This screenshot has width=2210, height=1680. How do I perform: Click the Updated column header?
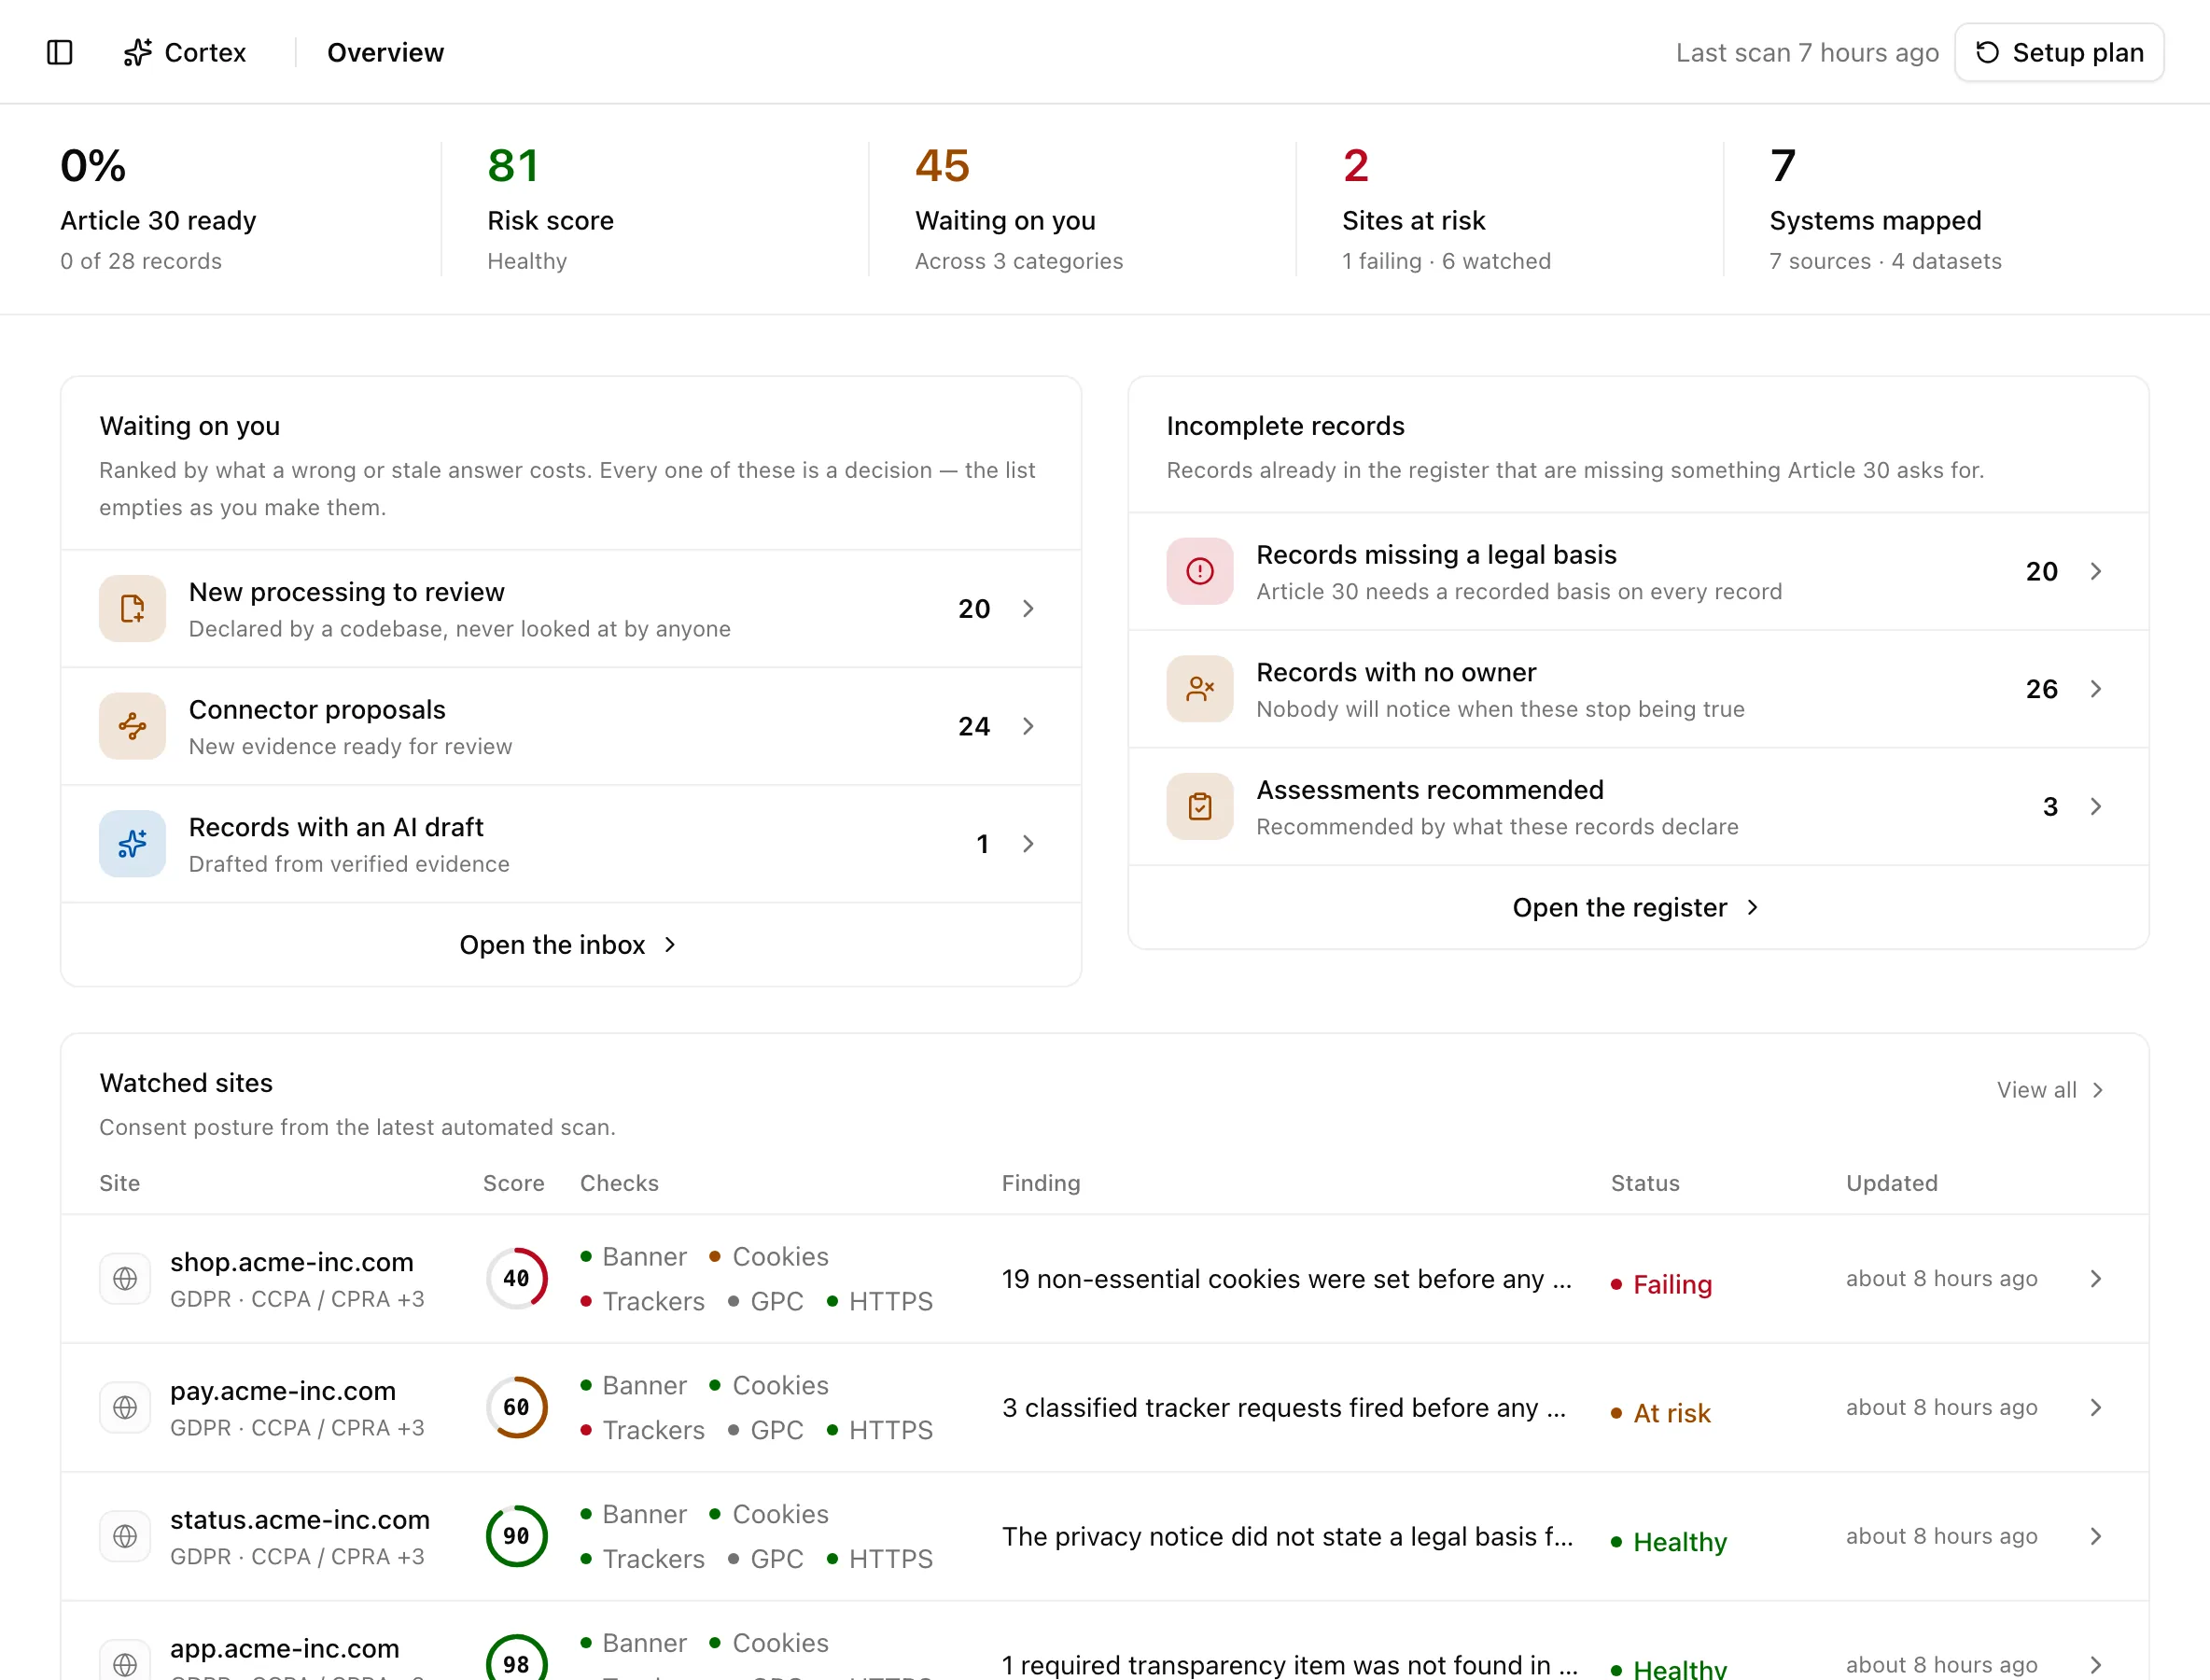pyautogui.click(x=1891, y=1183)
